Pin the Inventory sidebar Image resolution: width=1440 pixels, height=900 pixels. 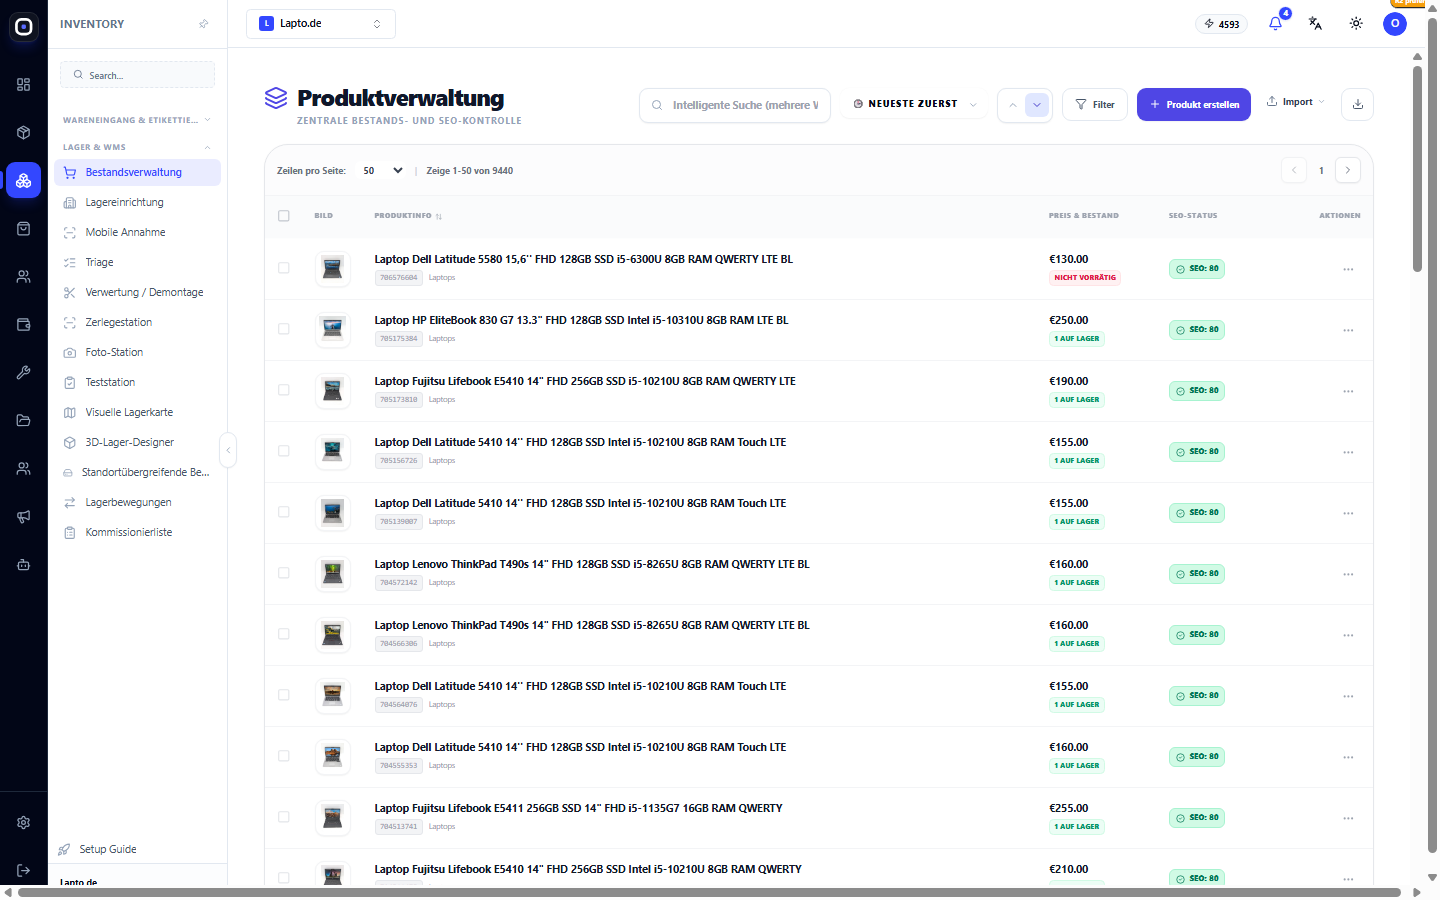204,24
